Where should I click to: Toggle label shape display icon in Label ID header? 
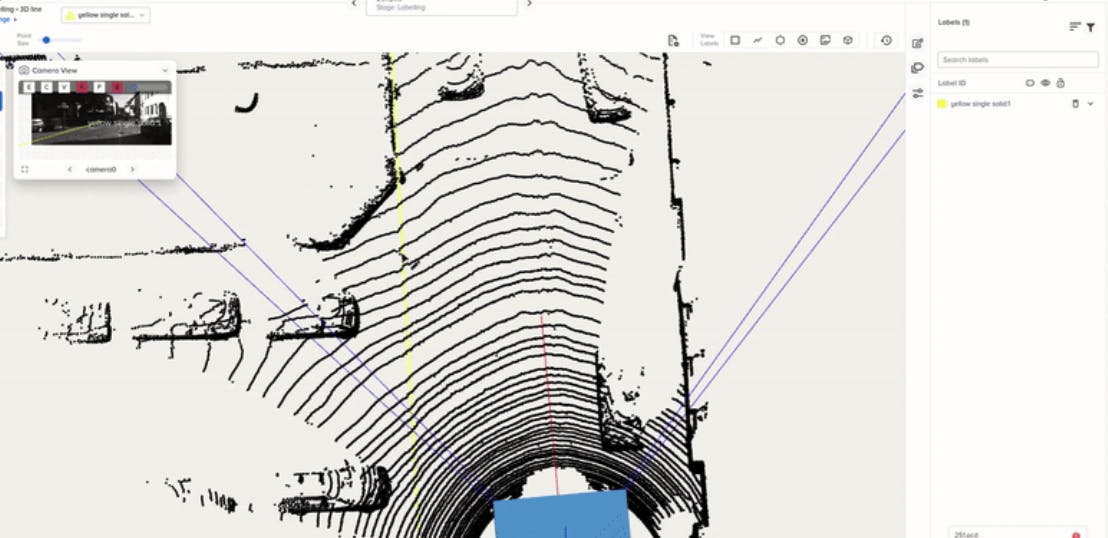1030,83
